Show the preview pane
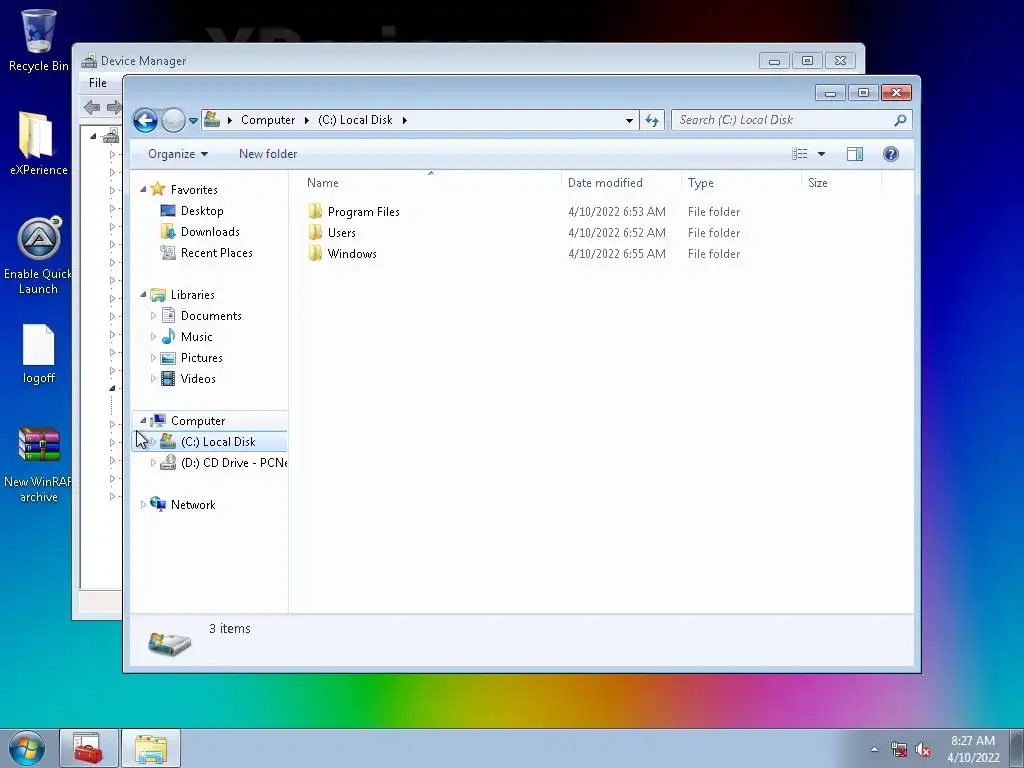The height and width of the screenshot is (768, 1024). click(855, 154)
